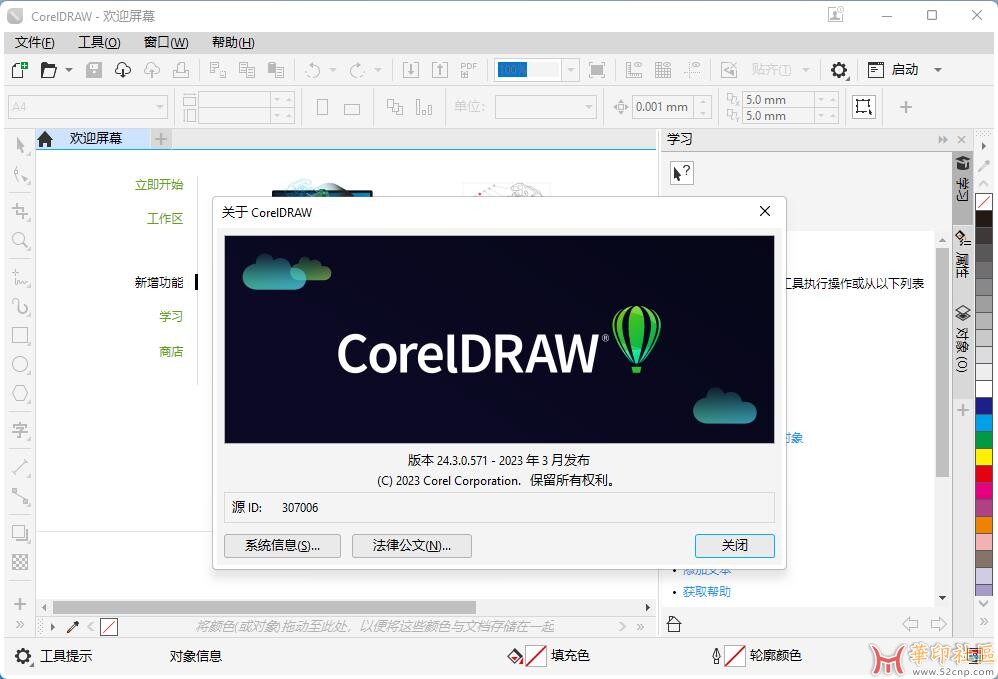The image size is (998, 679).
Task: Open the File (文件) menu
Action: coord(34,43)
